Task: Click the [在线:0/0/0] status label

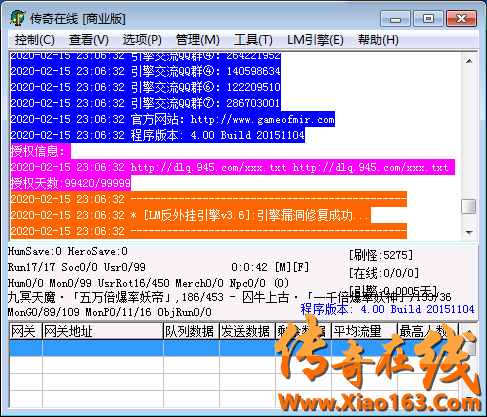Action: tap(384, 273)
